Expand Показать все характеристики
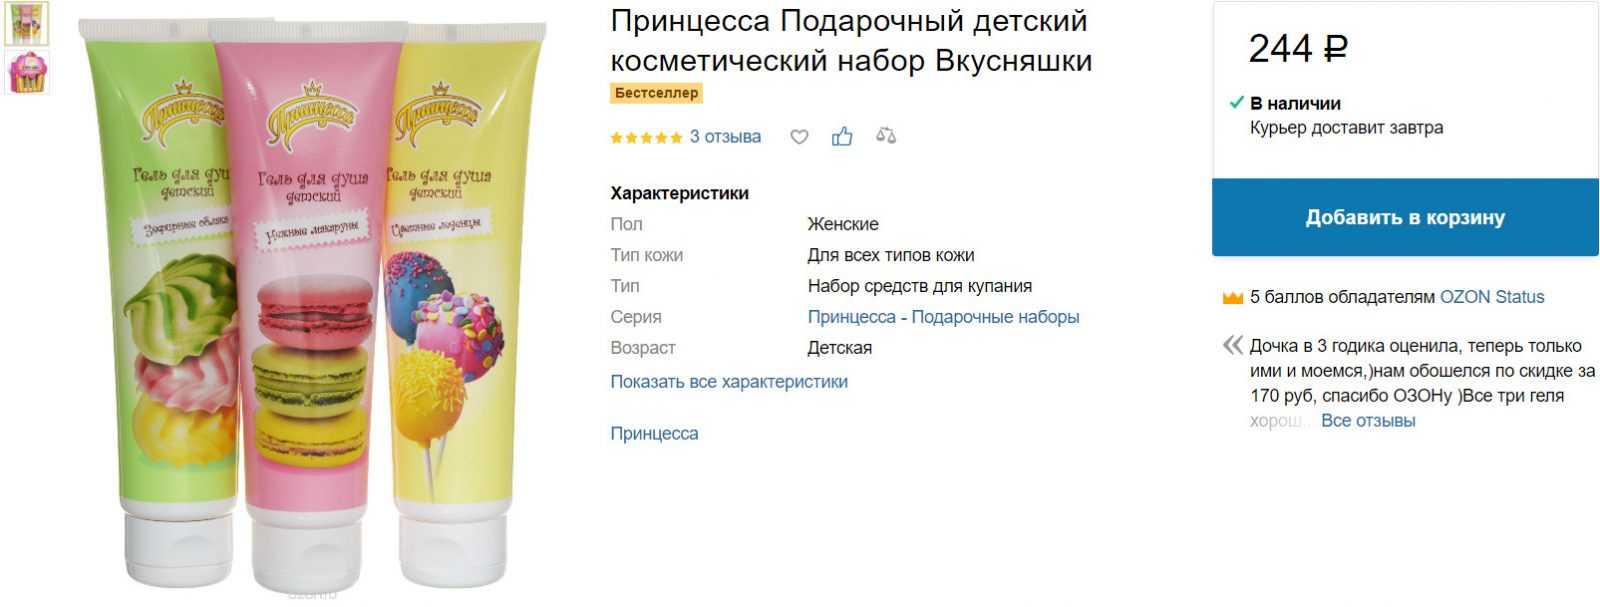 coord(729,381)
